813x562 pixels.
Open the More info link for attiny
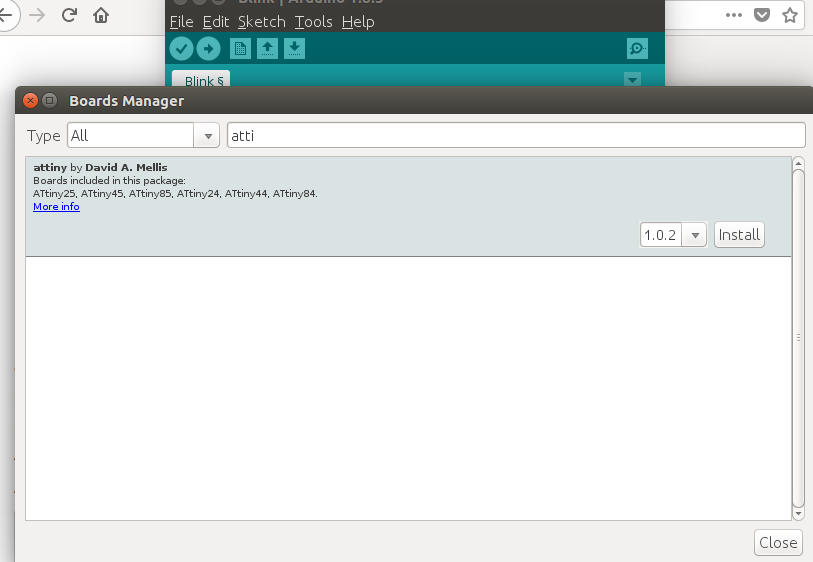56,206
